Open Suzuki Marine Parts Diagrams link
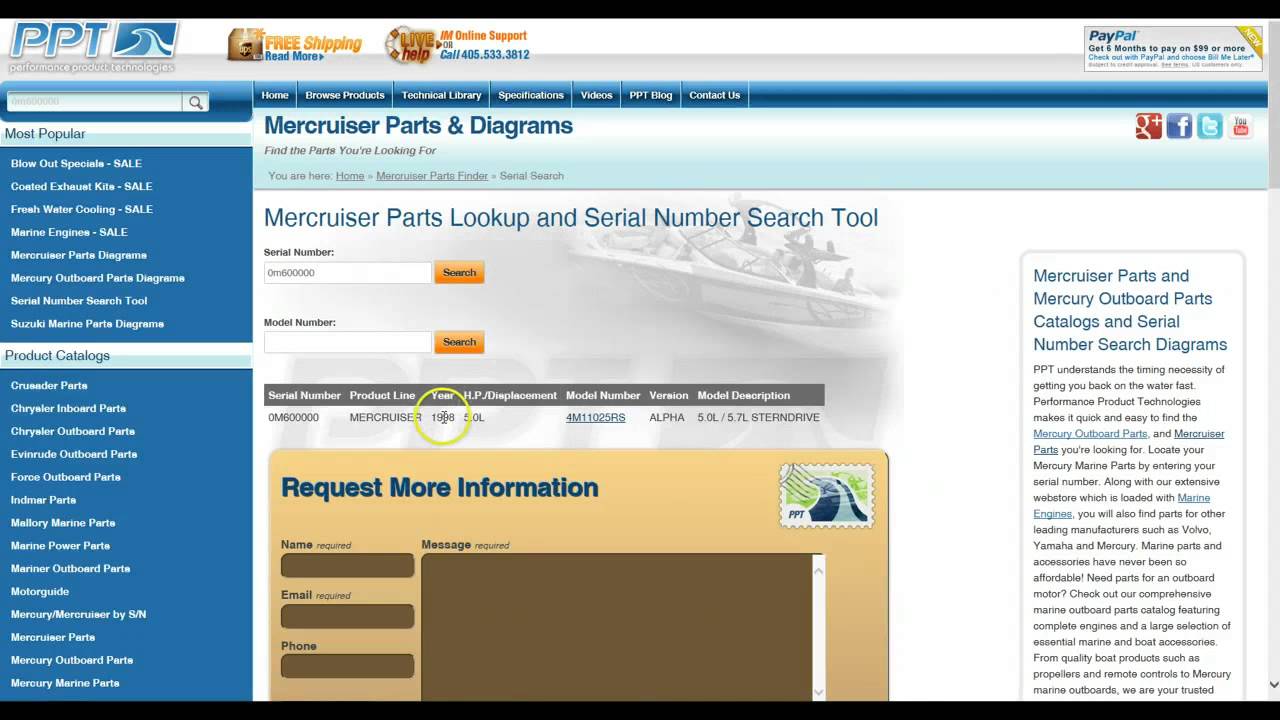 [x=87, y=325]
